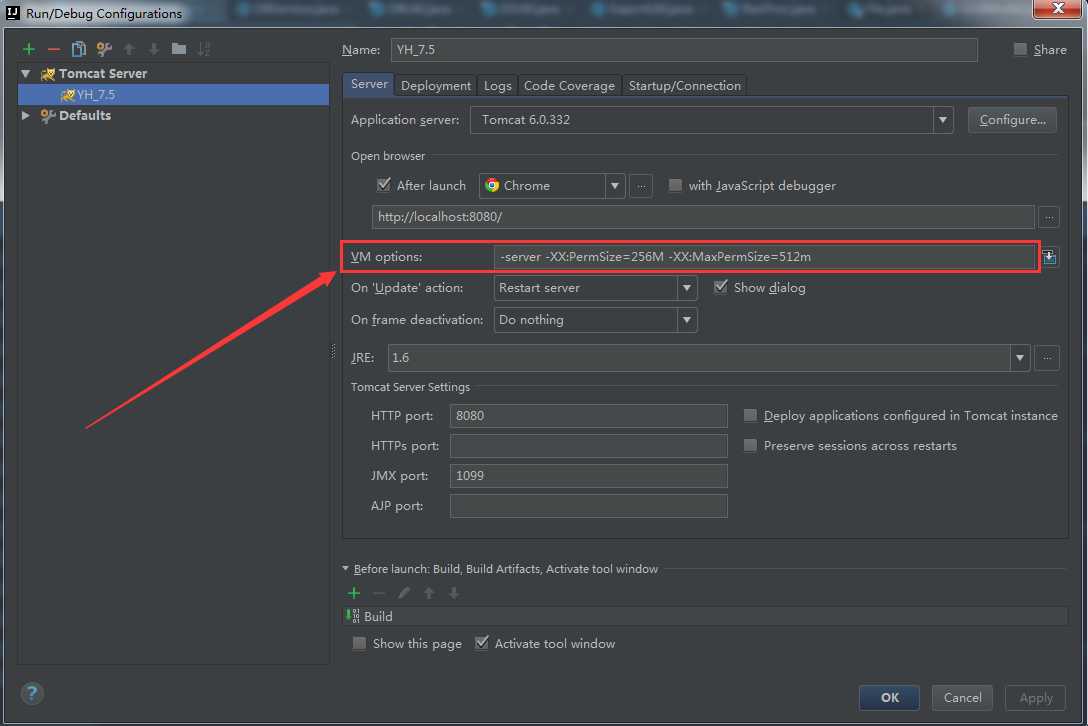Move the configuration down with the toolbar arrow
Viewport: 1088px width, 726px height.
[154, 49]
